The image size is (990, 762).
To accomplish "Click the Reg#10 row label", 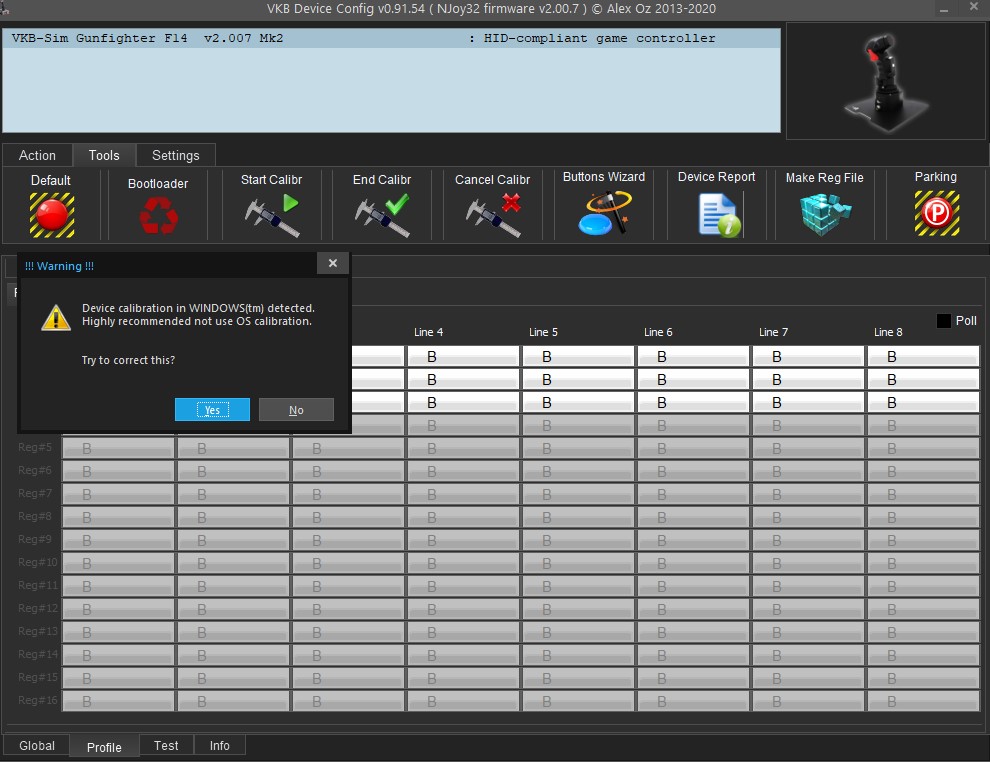I will [x=38, y=563].
